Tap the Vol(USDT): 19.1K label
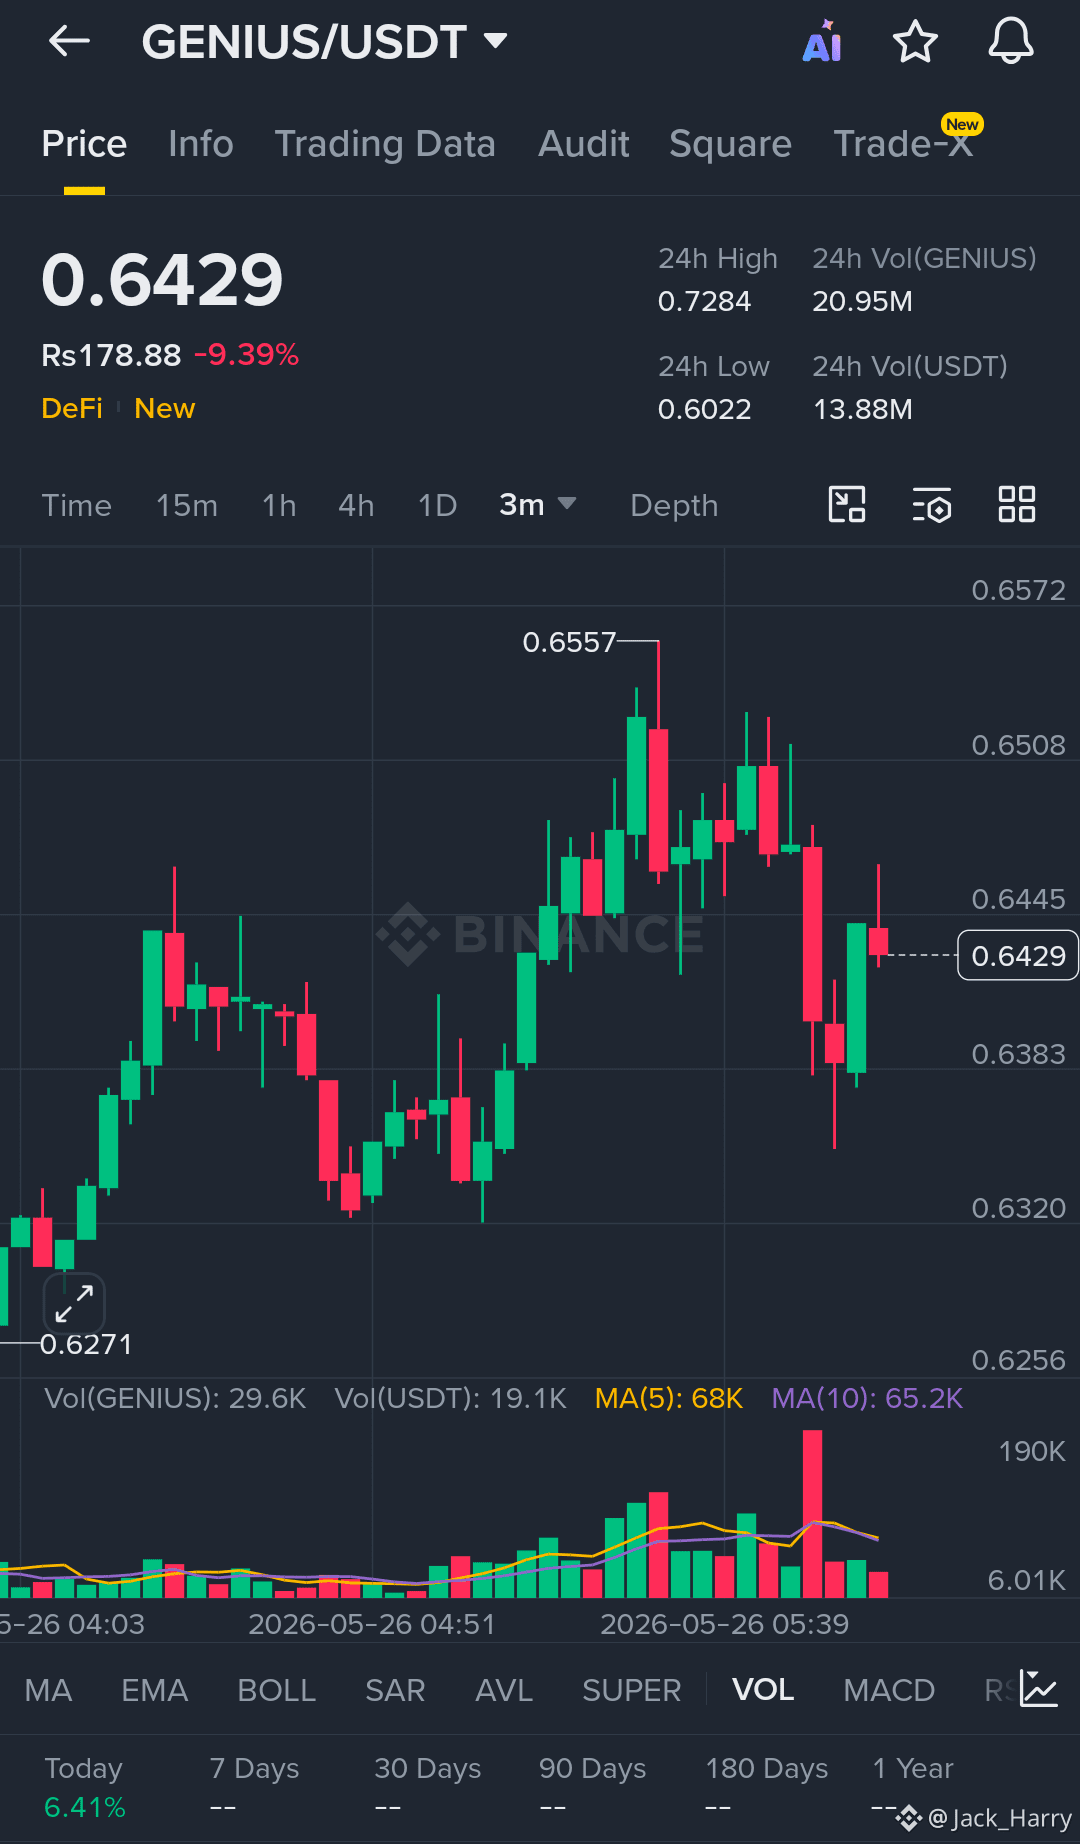Screen dimensions: 1080x1844 click(450, 1398)
